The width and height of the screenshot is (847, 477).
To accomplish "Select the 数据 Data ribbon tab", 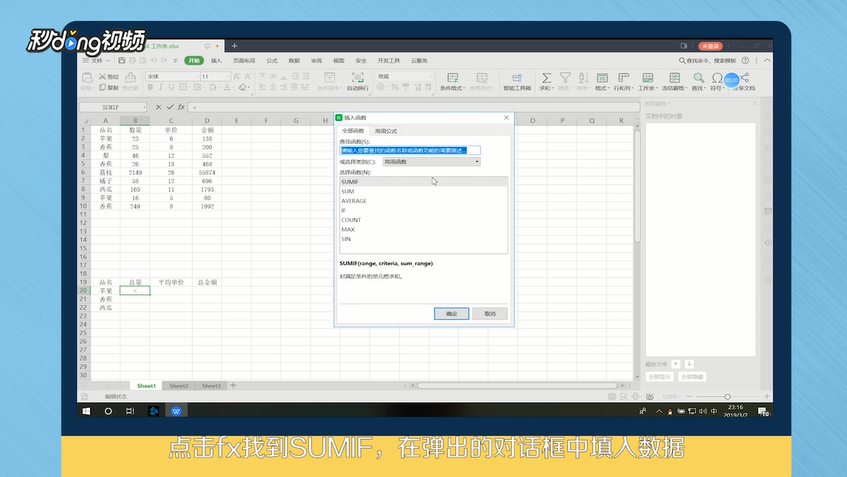I will pos(294,61).
